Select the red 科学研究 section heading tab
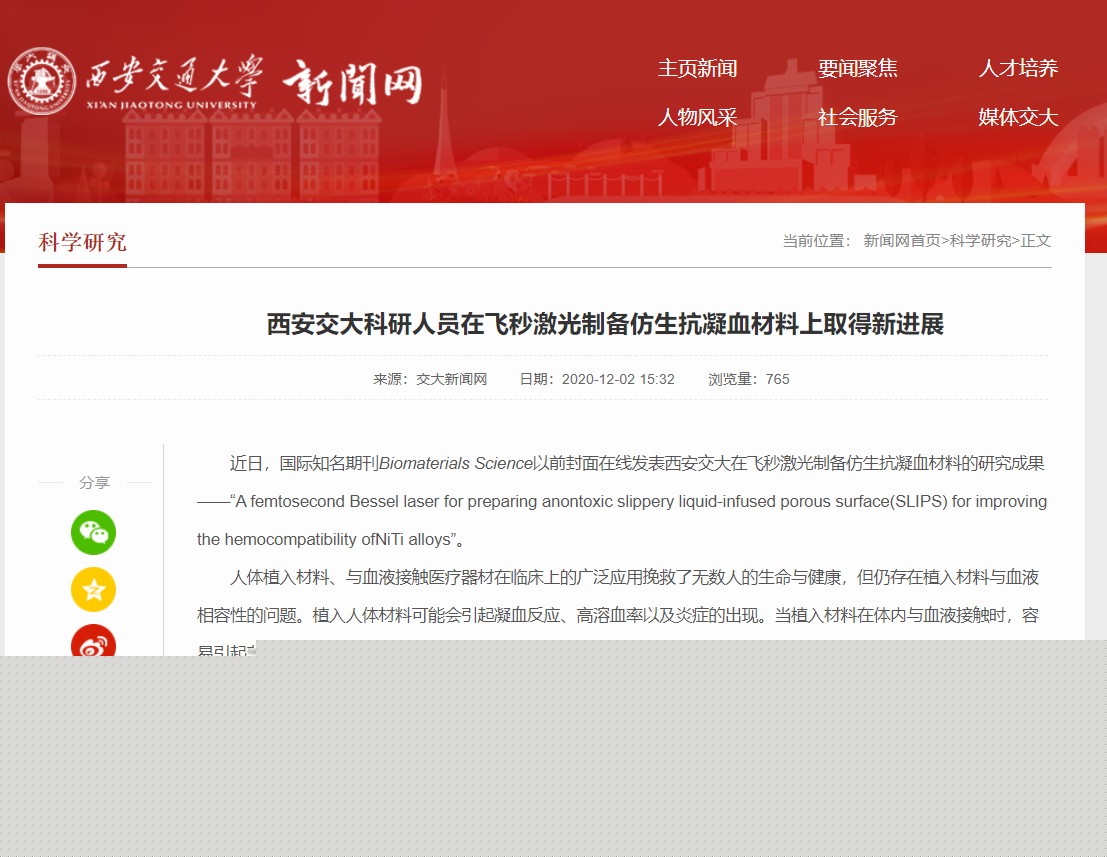Image resolution: width=1107 pixels, height=857 pixels. [82, 243]
